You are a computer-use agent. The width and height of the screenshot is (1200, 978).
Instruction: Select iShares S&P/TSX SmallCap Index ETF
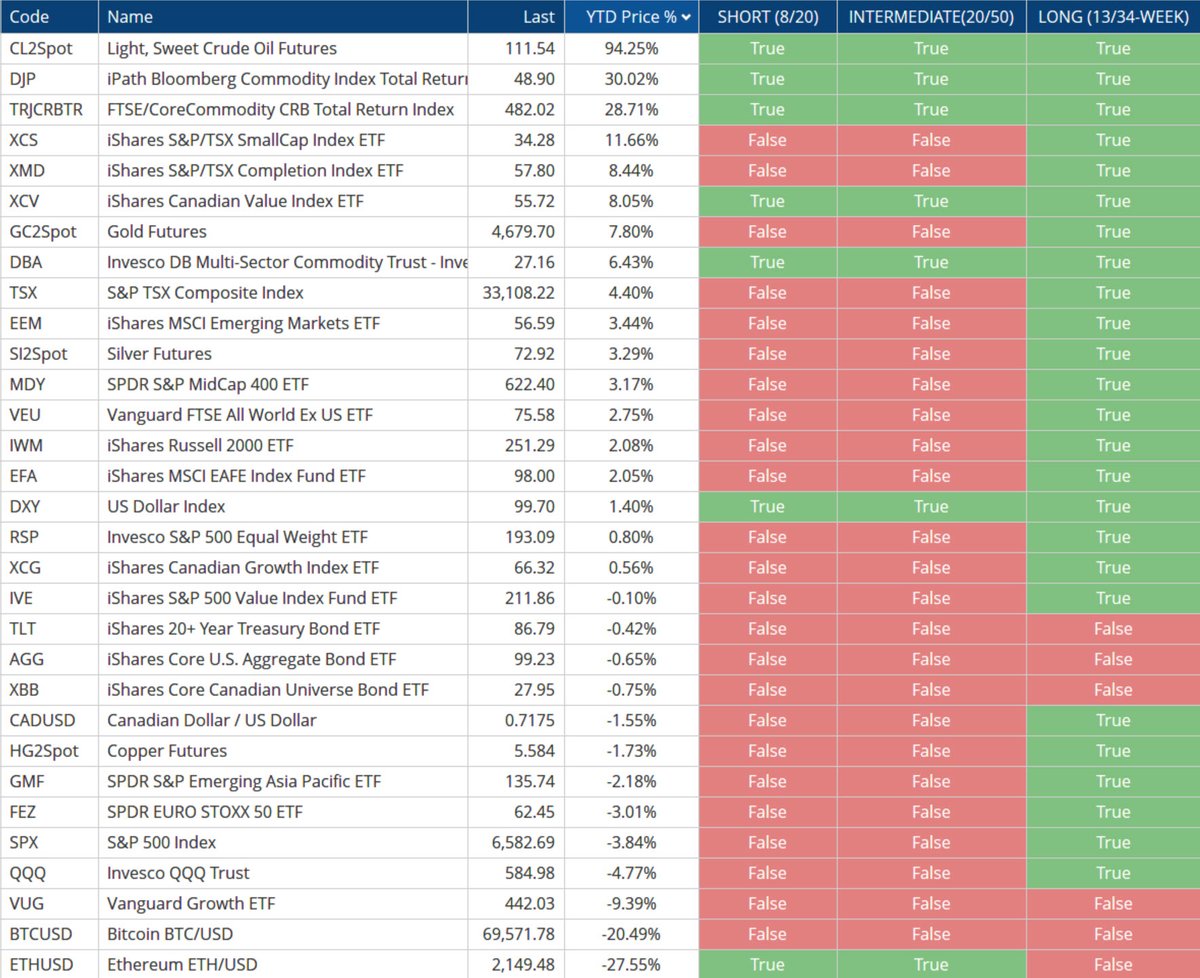(x=283, y=140)
